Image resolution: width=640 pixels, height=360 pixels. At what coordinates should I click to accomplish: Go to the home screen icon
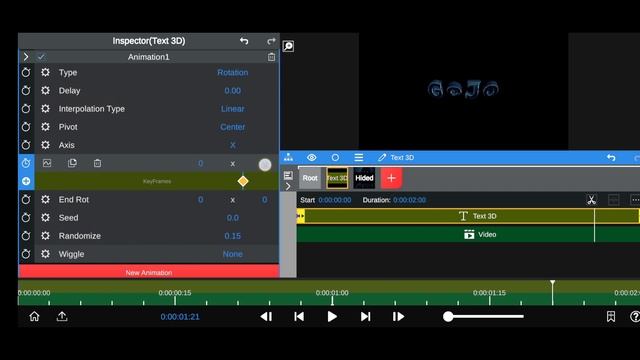click(34, 316)
